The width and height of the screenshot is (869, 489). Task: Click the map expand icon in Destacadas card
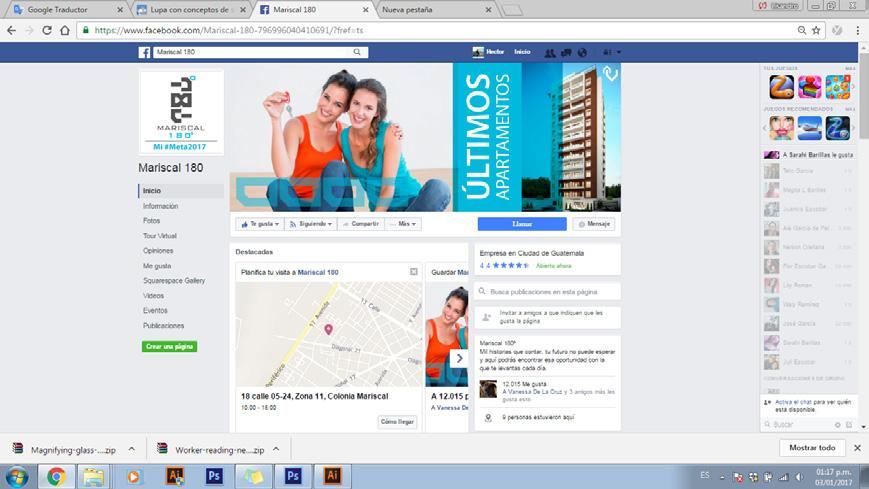(413, 272)
